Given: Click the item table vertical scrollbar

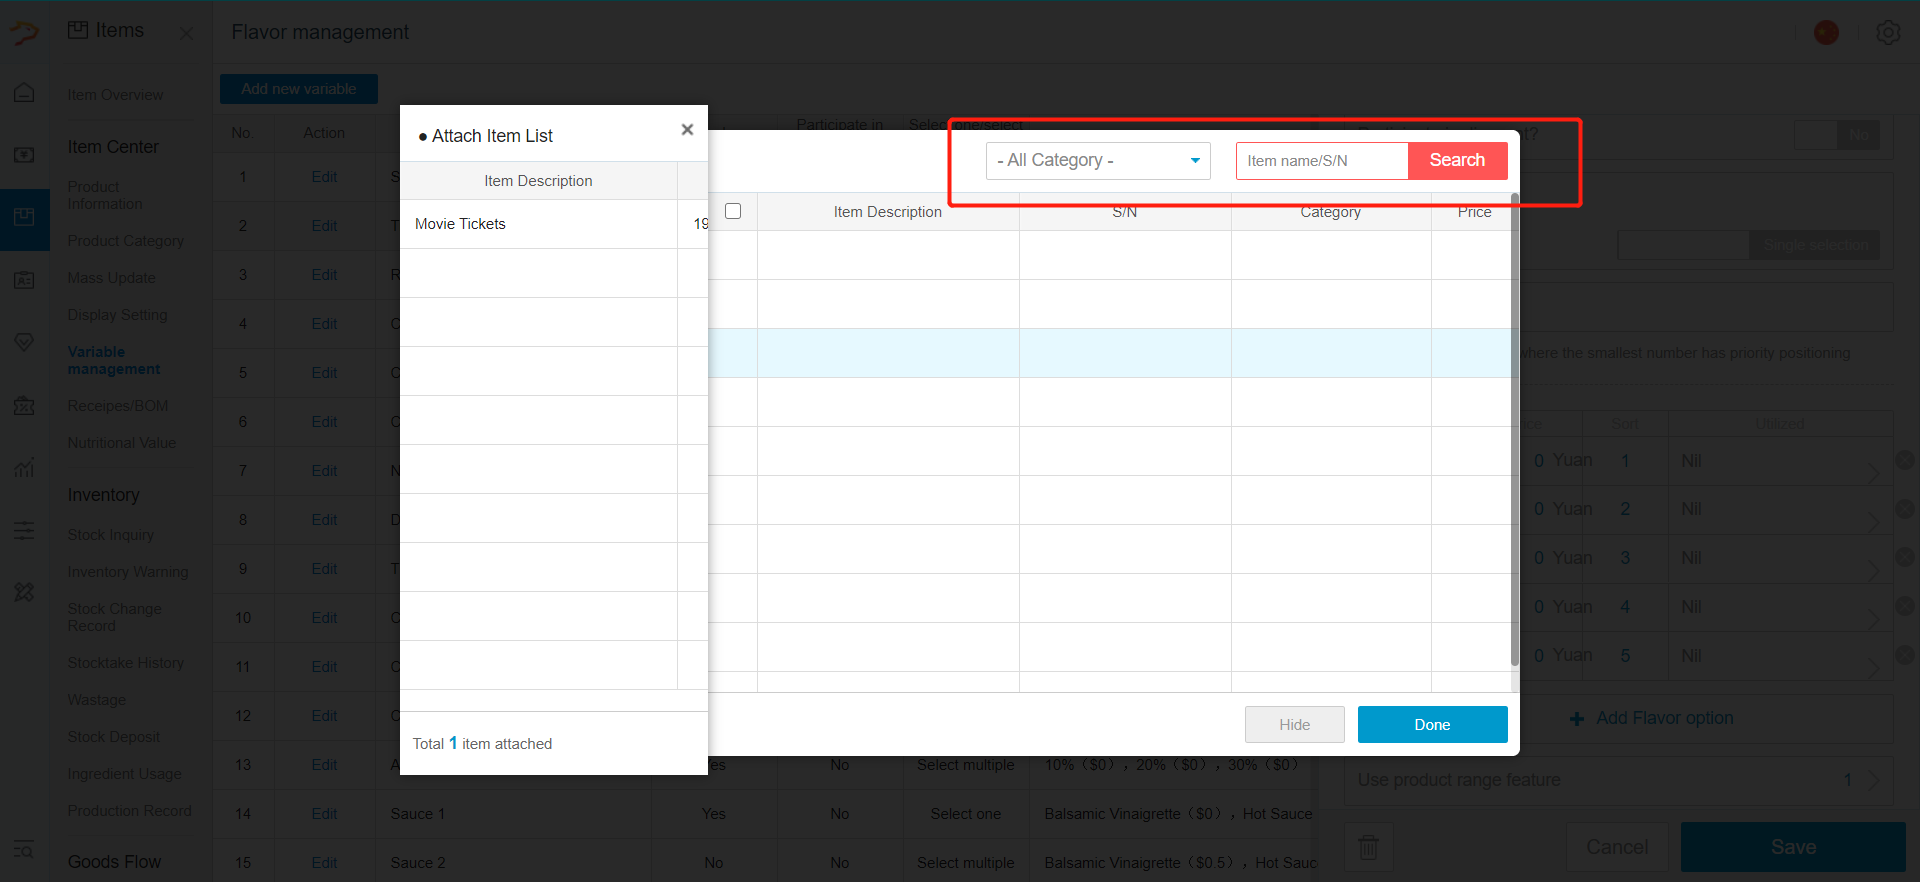Looking at the screenshot, I should coord(1514,430).
